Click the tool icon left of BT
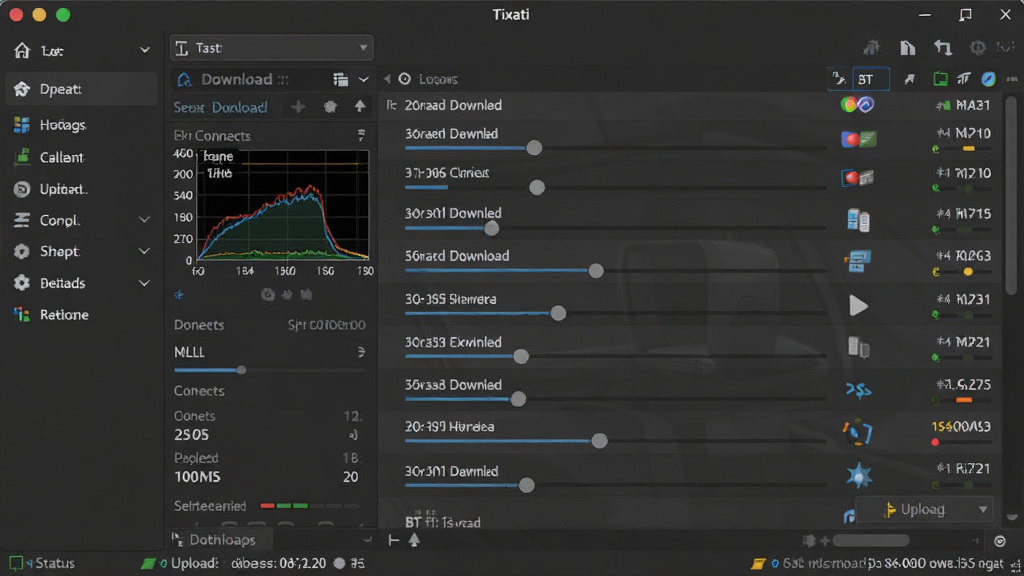Viewport: 1024px width, 576px height. 839,79
